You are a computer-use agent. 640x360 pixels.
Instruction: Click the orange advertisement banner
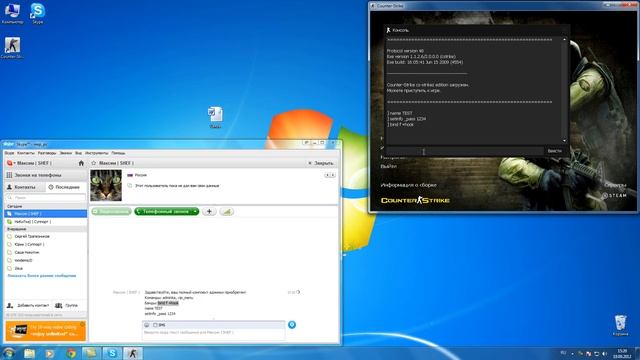click(x=45, y=331)
